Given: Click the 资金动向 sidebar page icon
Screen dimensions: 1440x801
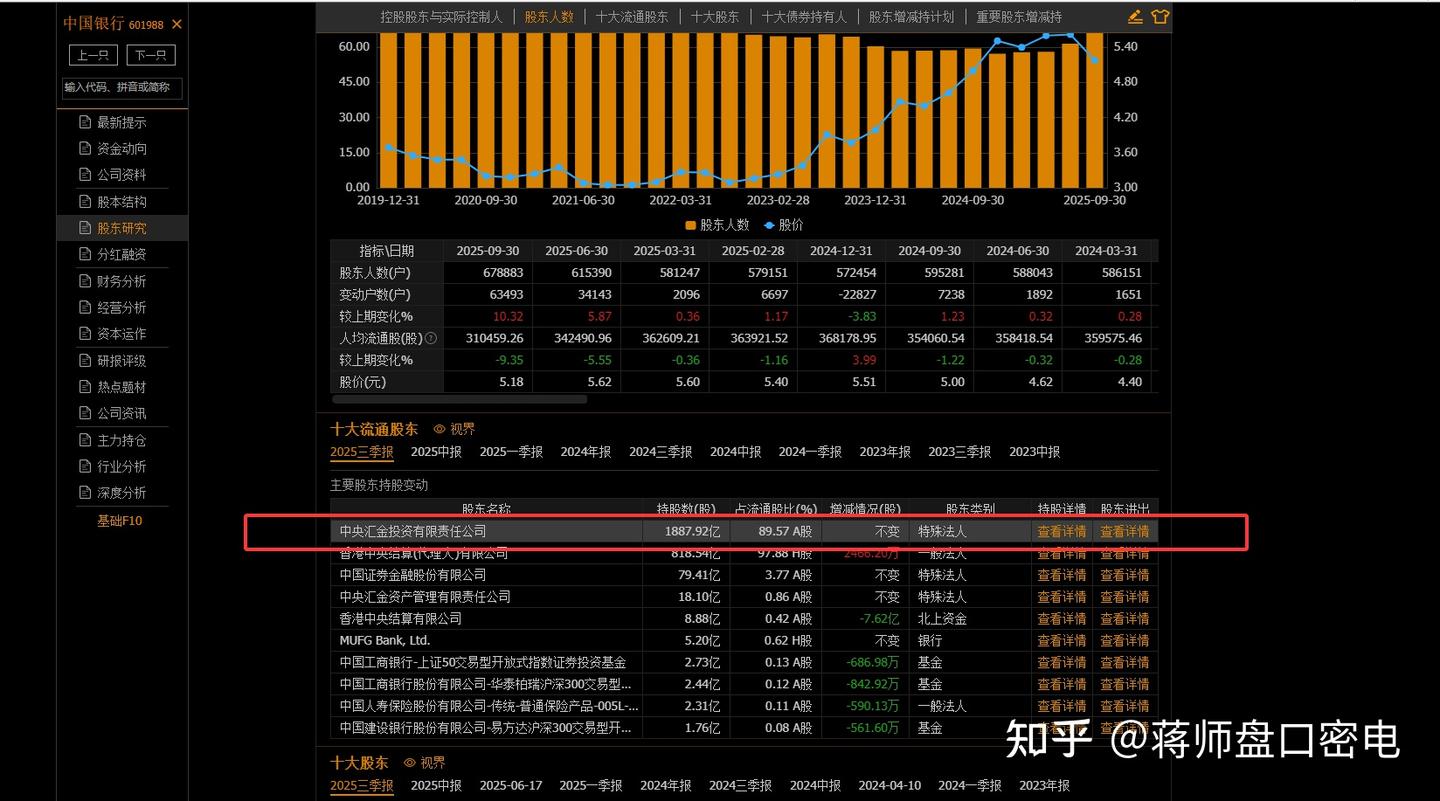Looking at the screenshot, I should (85, 148).
